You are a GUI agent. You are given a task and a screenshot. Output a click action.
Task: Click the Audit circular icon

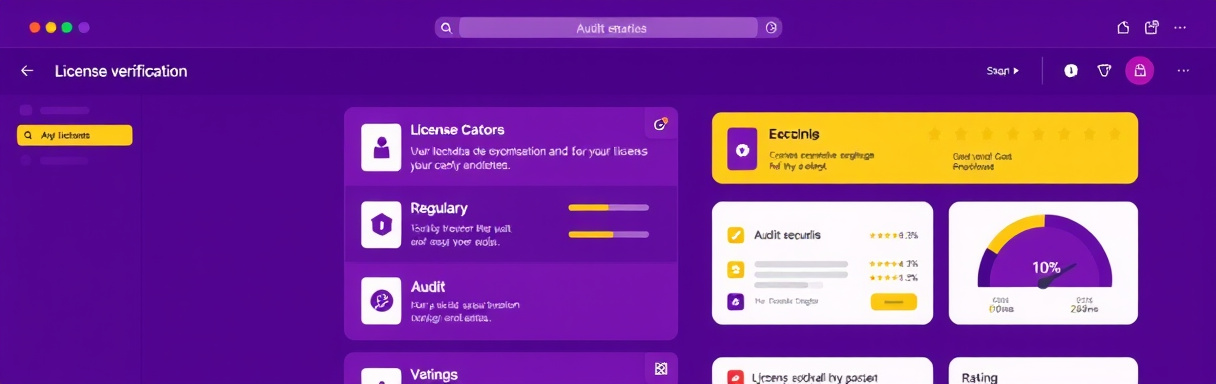point(381,300)
